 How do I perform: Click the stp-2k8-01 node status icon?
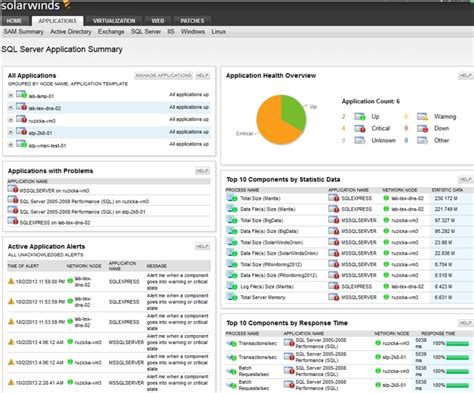click(21, 131)
